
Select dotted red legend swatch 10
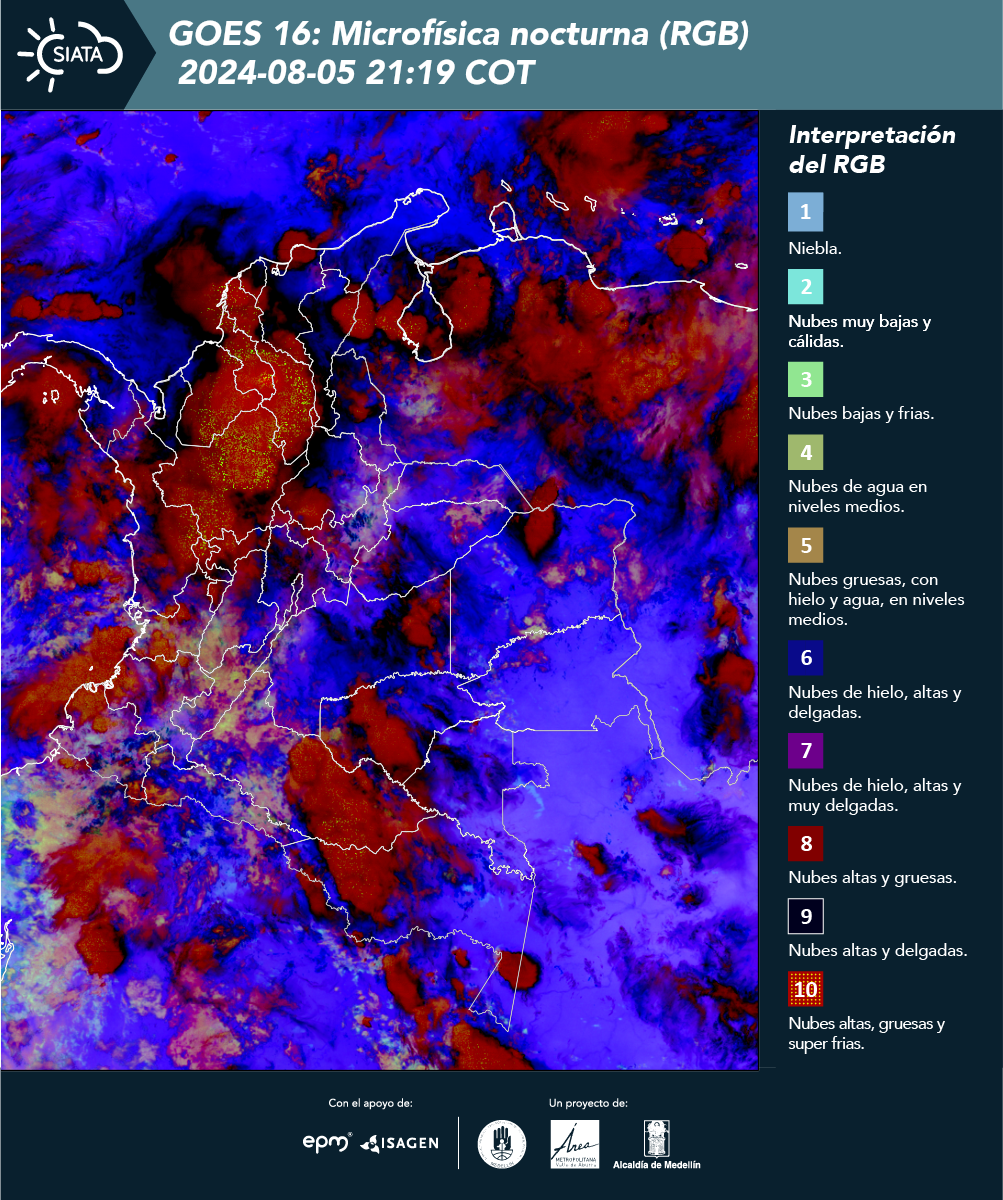coord(805,990)
